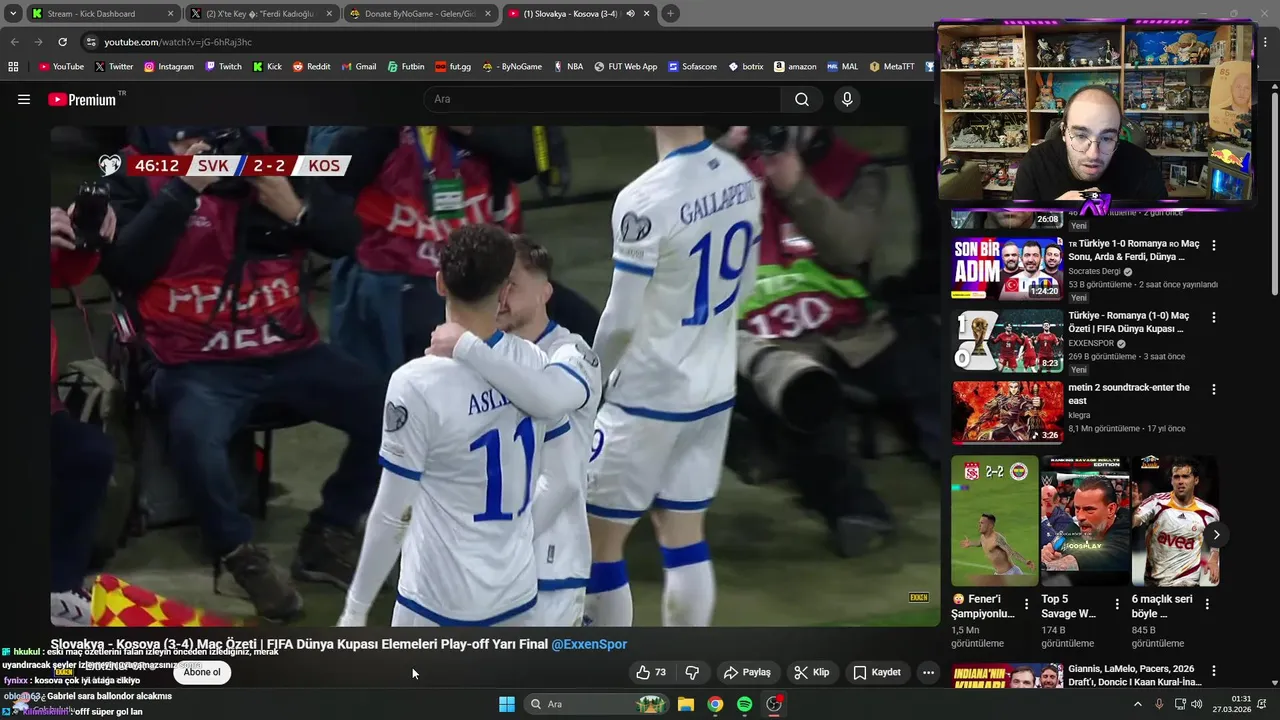The width and height of the screenshot is (1280, 720).
Task: Save the video with Kaydet
Action: coord(877,672)
